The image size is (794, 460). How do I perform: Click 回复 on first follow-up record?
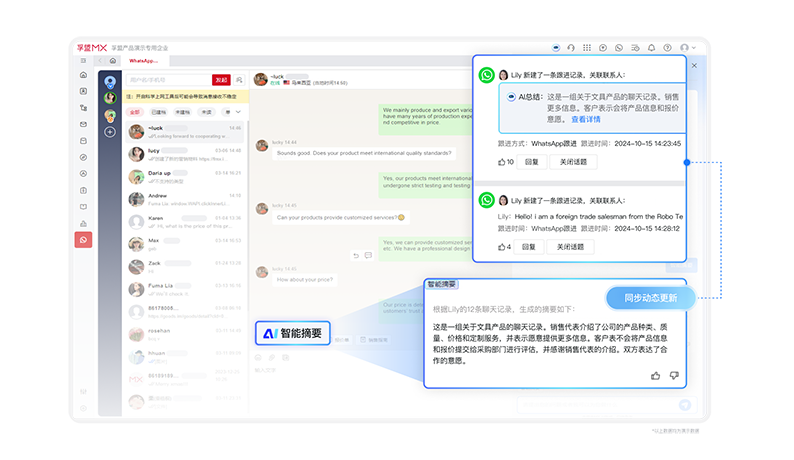(x=531, y=162)
